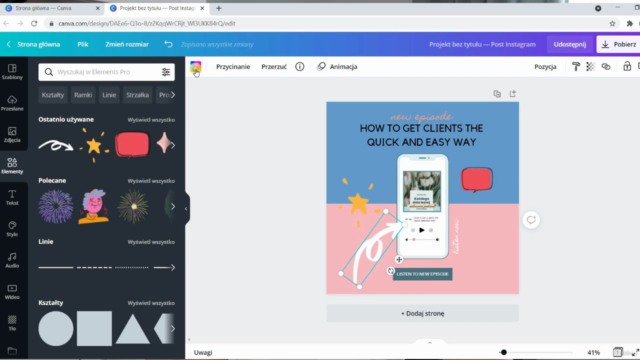Open the Animacja animation option
640x360 pixels.
(338, 67)
